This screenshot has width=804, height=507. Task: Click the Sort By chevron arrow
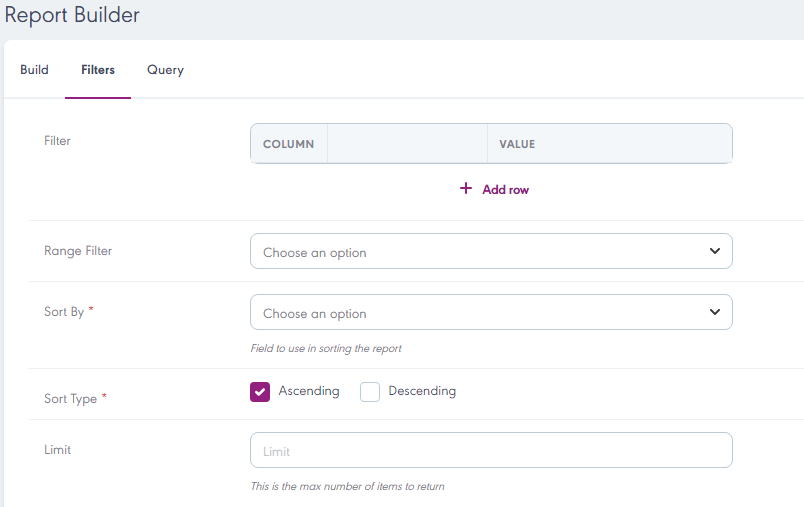point(714,312)
